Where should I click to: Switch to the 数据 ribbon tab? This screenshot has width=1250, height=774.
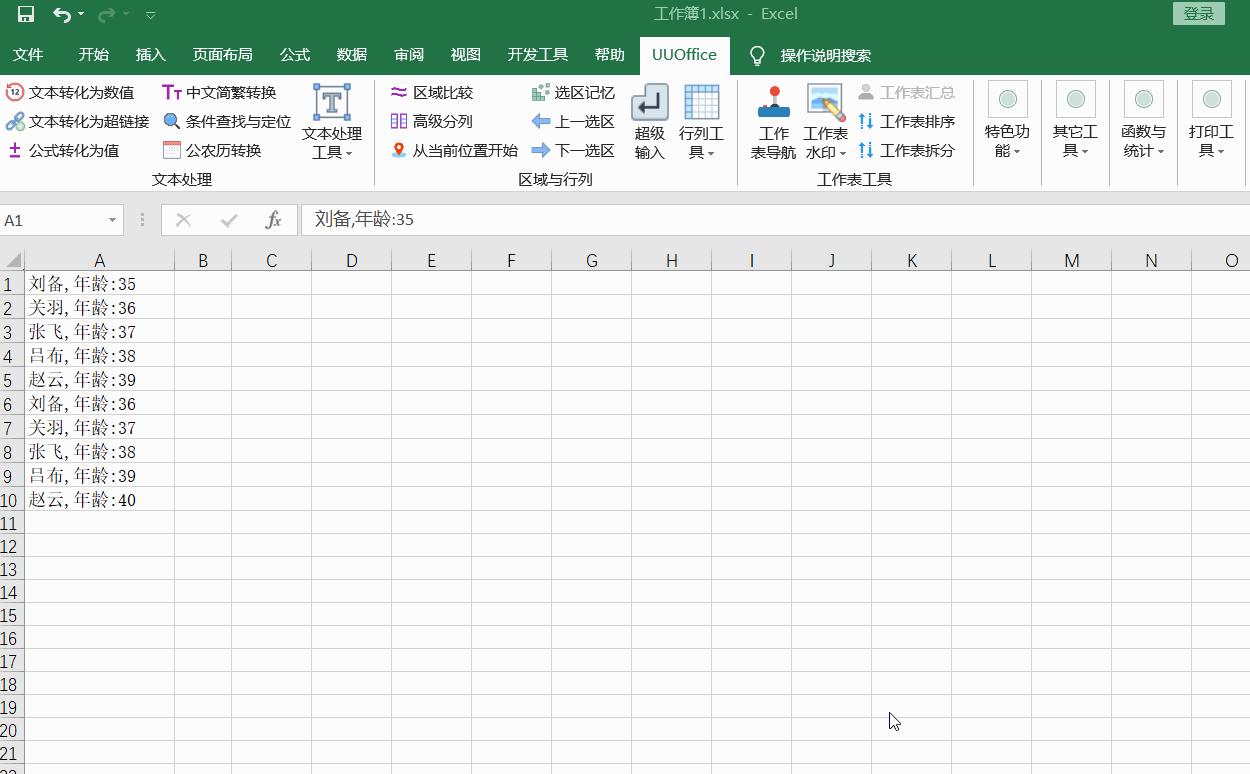pos(352,55)
